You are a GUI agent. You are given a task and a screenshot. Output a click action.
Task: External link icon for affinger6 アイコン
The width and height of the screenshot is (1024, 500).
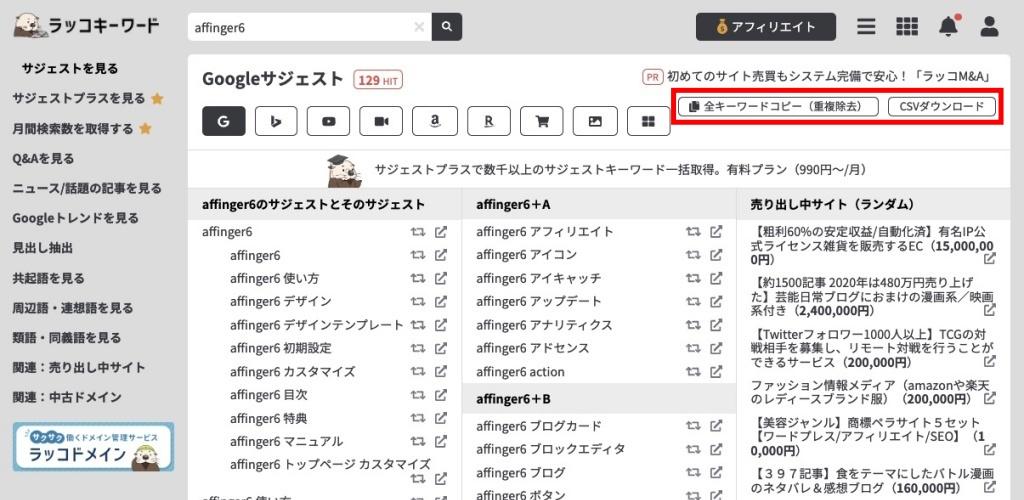click(x=716, y=255)
